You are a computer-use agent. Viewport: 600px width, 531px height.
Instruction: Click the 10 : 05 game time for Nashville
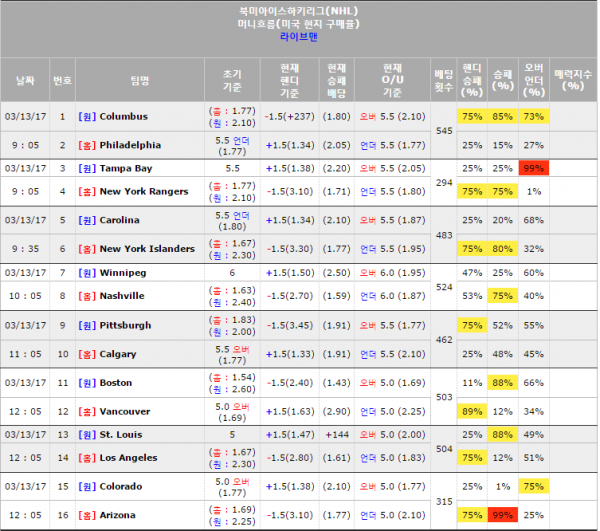[25, 296]
